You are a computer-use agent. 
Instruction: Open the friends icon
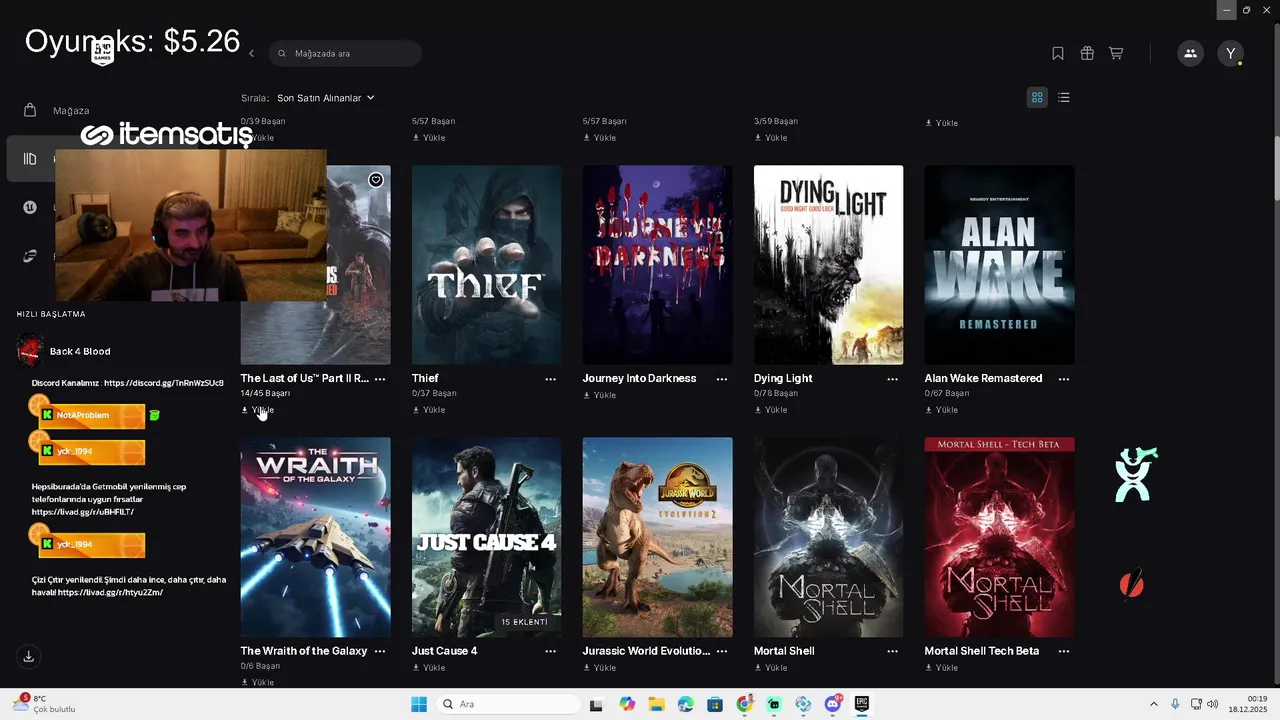pos(1190,53)
